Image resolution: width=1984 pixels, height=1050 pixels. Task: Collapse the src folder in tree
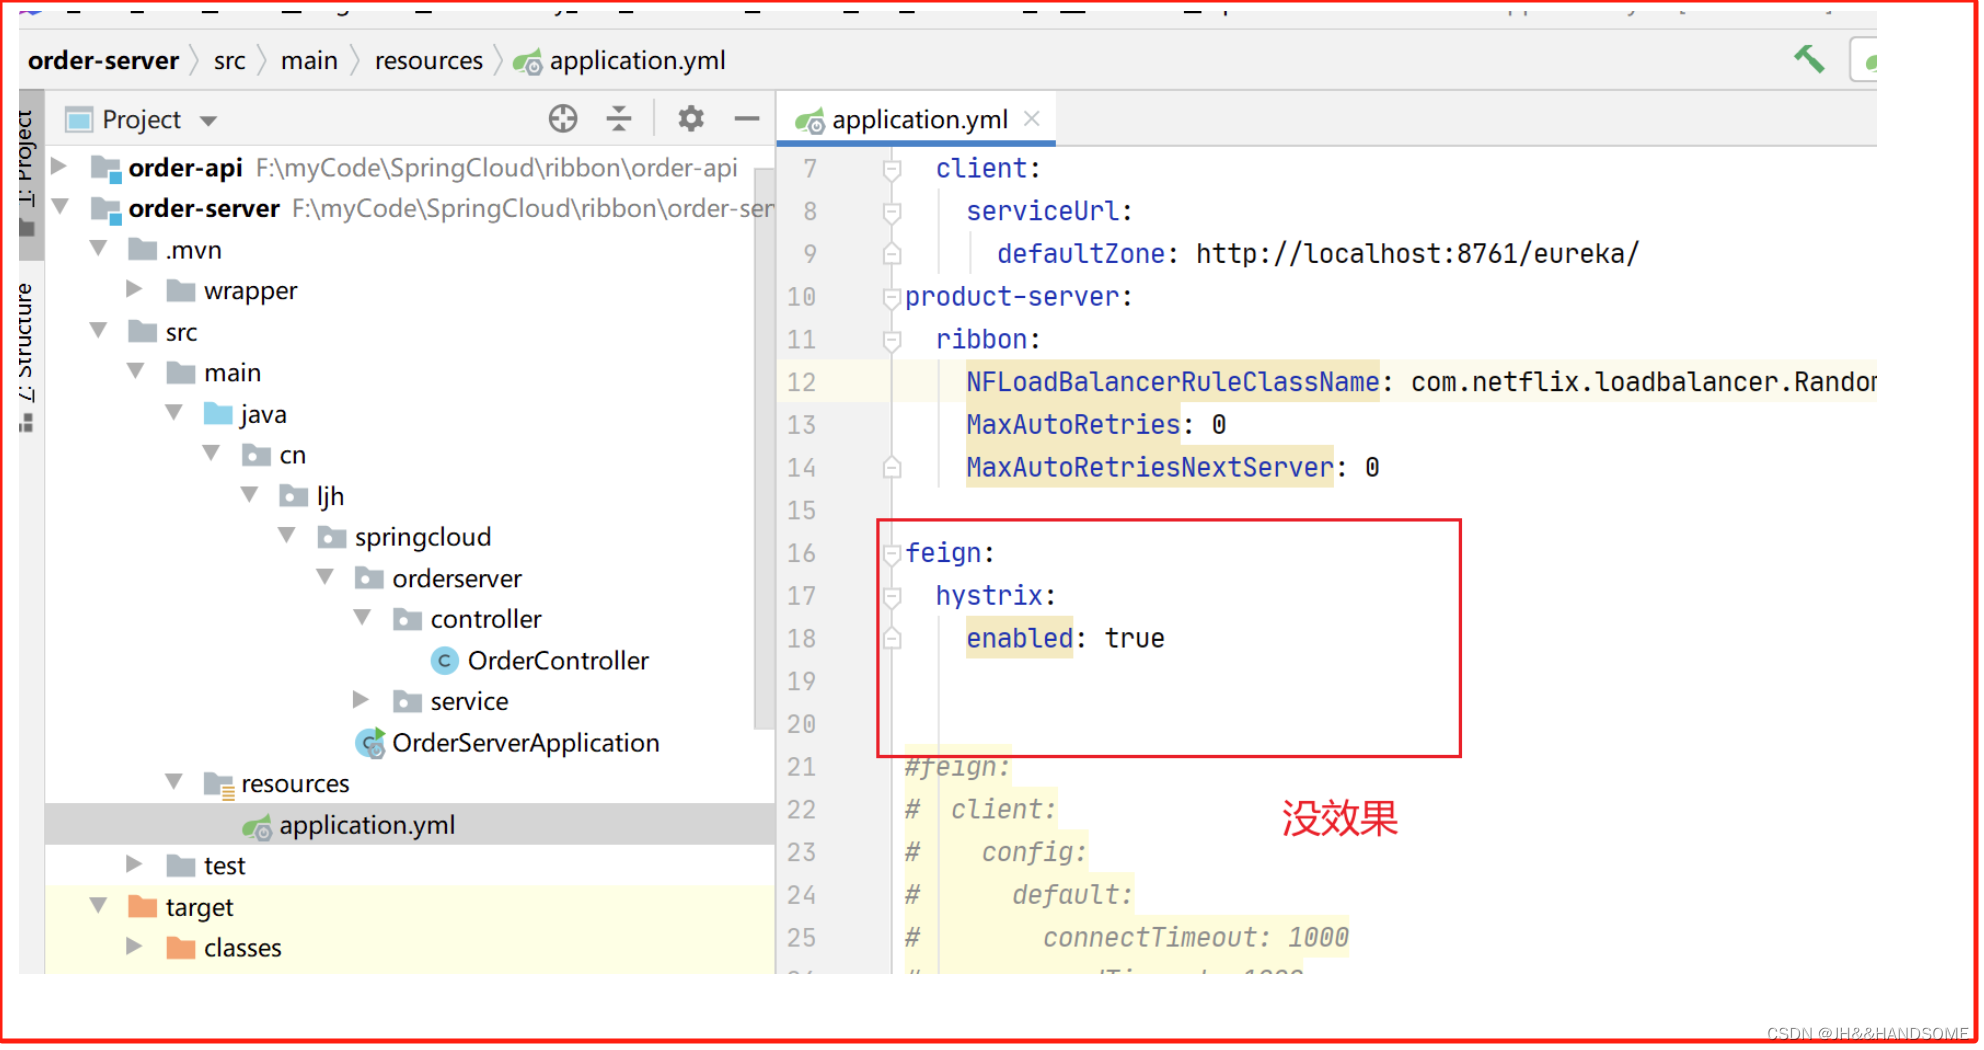(98, 330)
